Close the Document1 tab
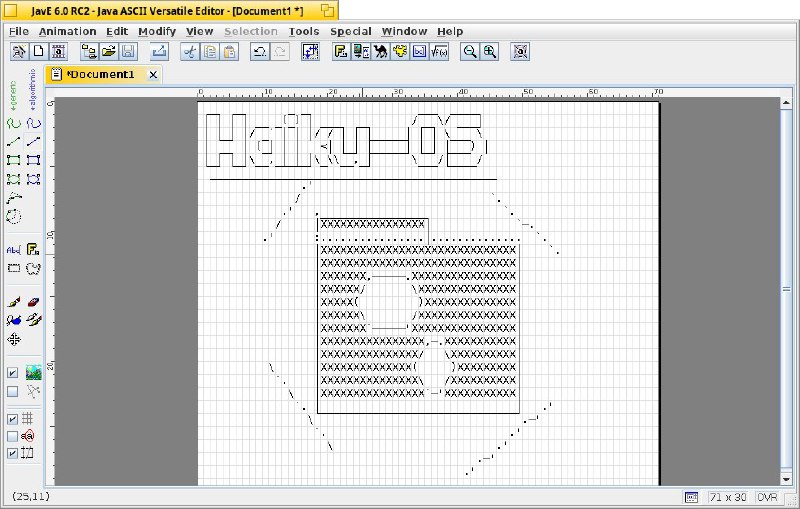This screenshot has width=800, height=509. [x=153, y=74]
